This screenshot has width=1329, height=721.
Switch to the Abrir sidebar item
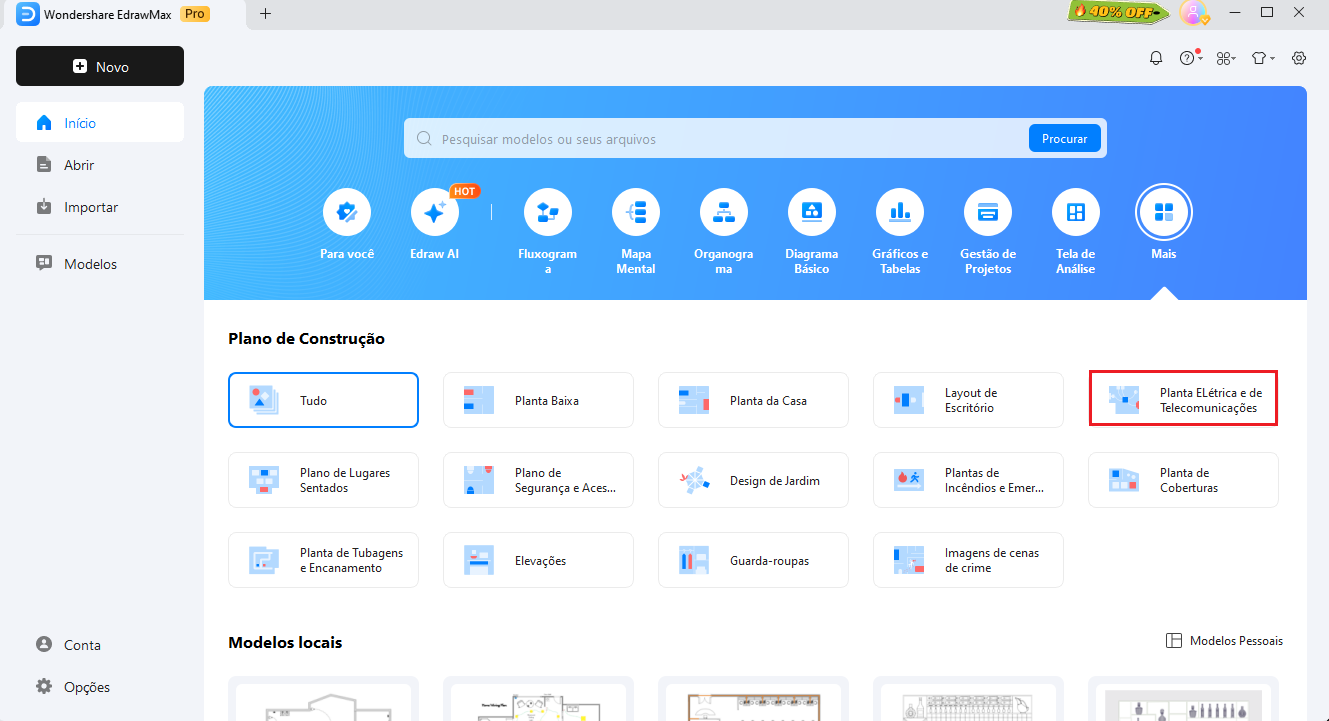coord(79,165)
